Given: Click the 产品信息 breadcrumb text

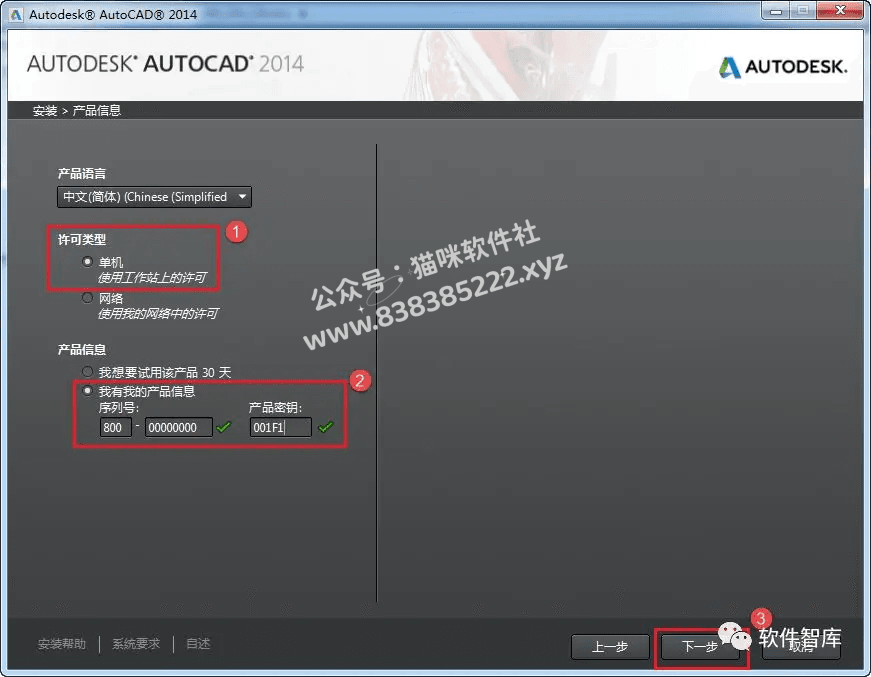Looking at the screenshot, I should (x=97, y=111).
